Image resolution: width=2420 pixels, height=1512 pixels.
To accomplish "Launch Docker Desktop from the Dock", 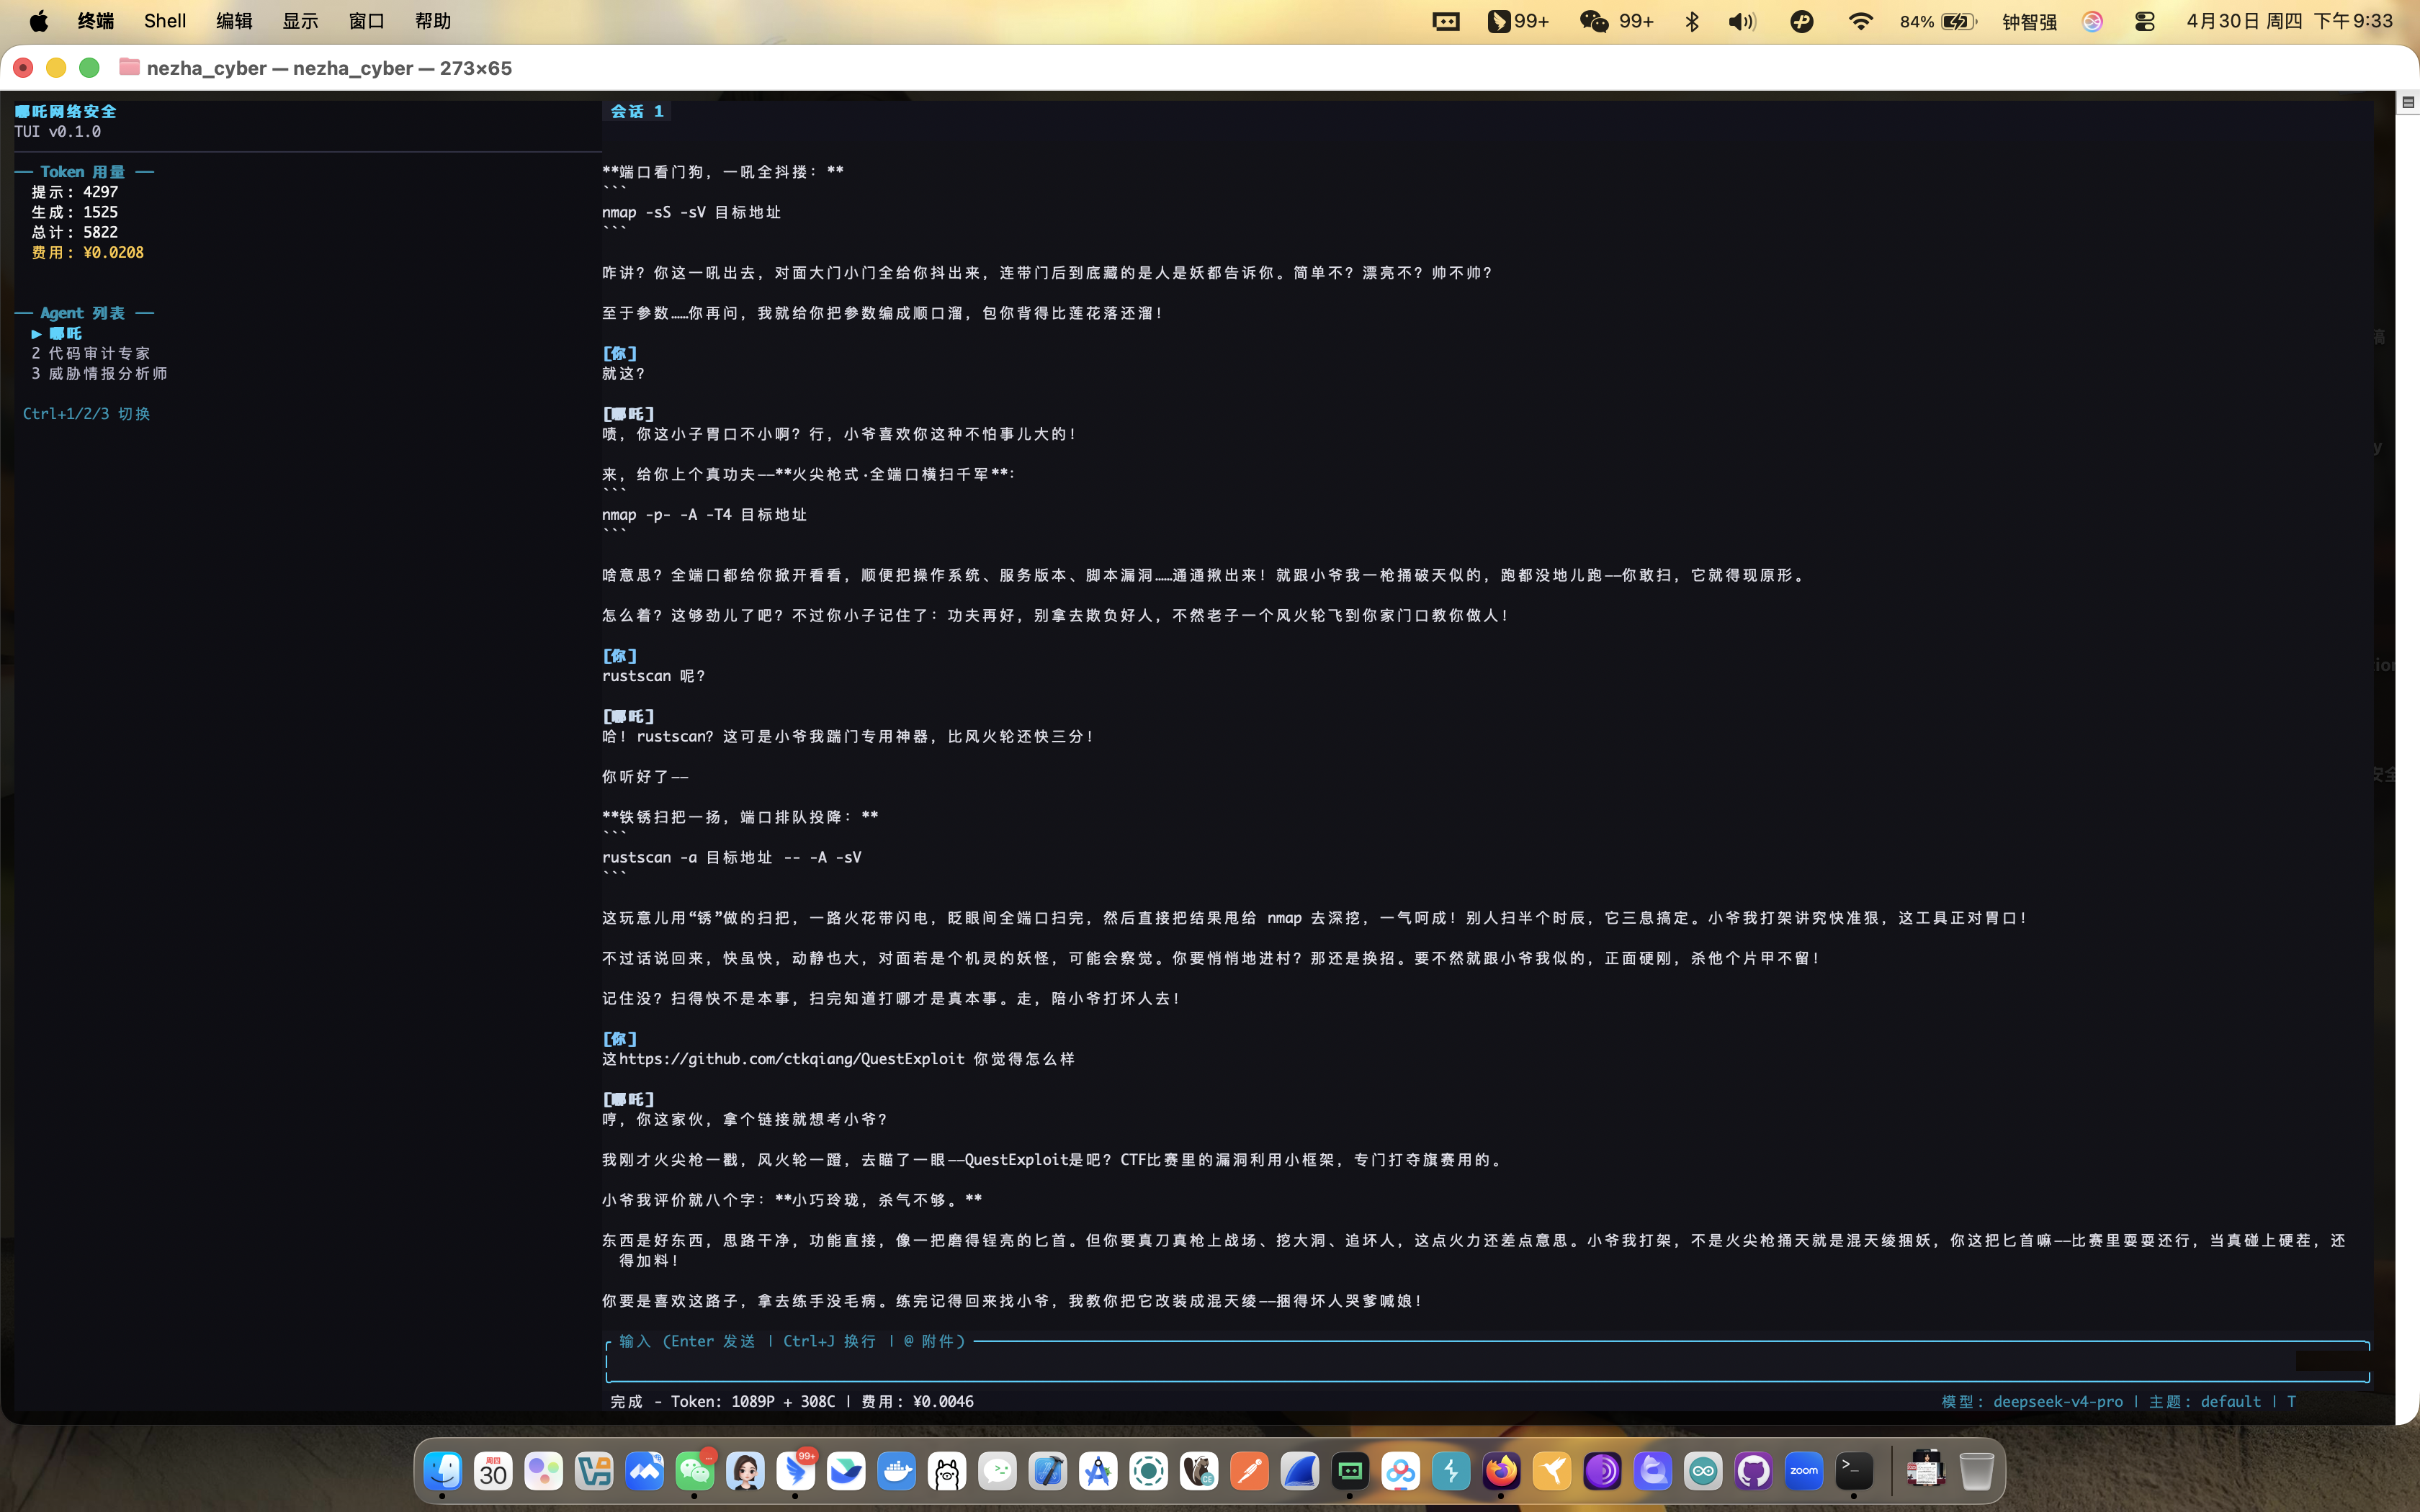I will 896,1471.
